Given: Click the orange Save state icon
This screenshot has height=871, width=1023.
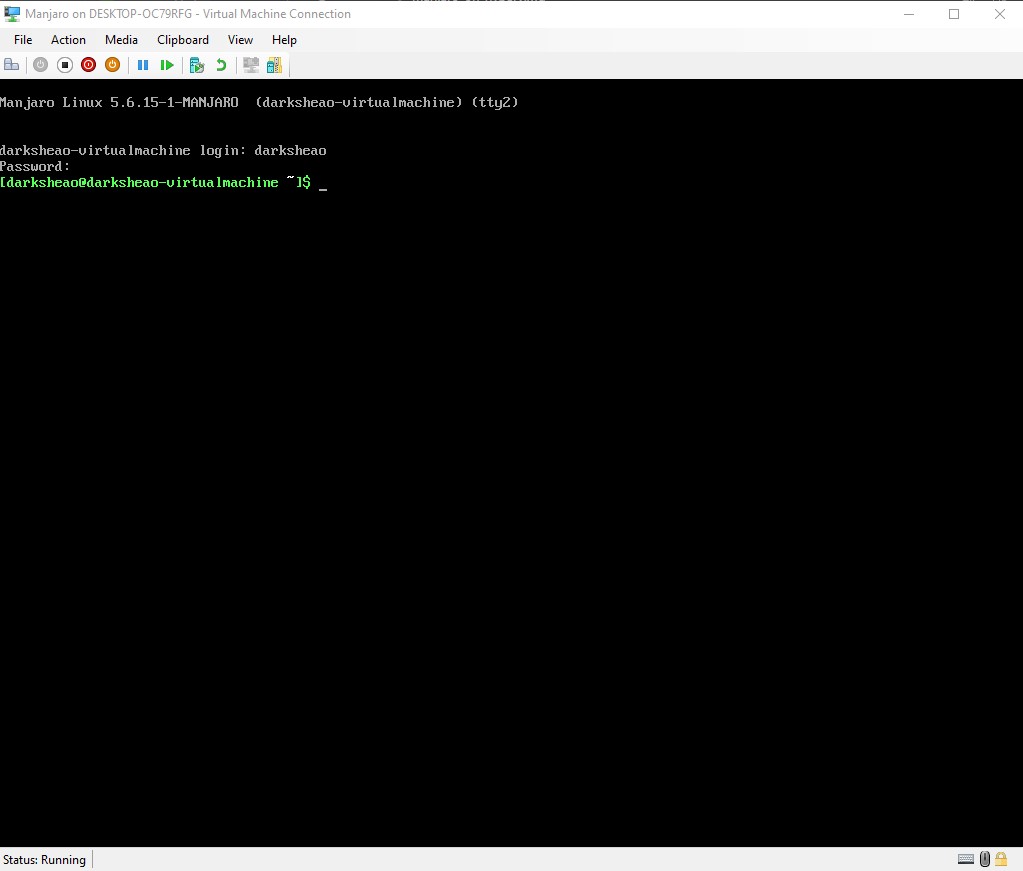Looking at the screenshot, I should (x=113, y=65).
